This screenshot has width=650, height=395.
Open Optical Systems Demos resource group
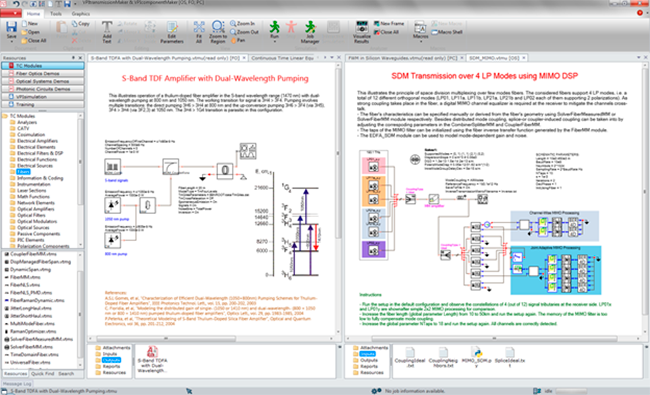(43, 81)
